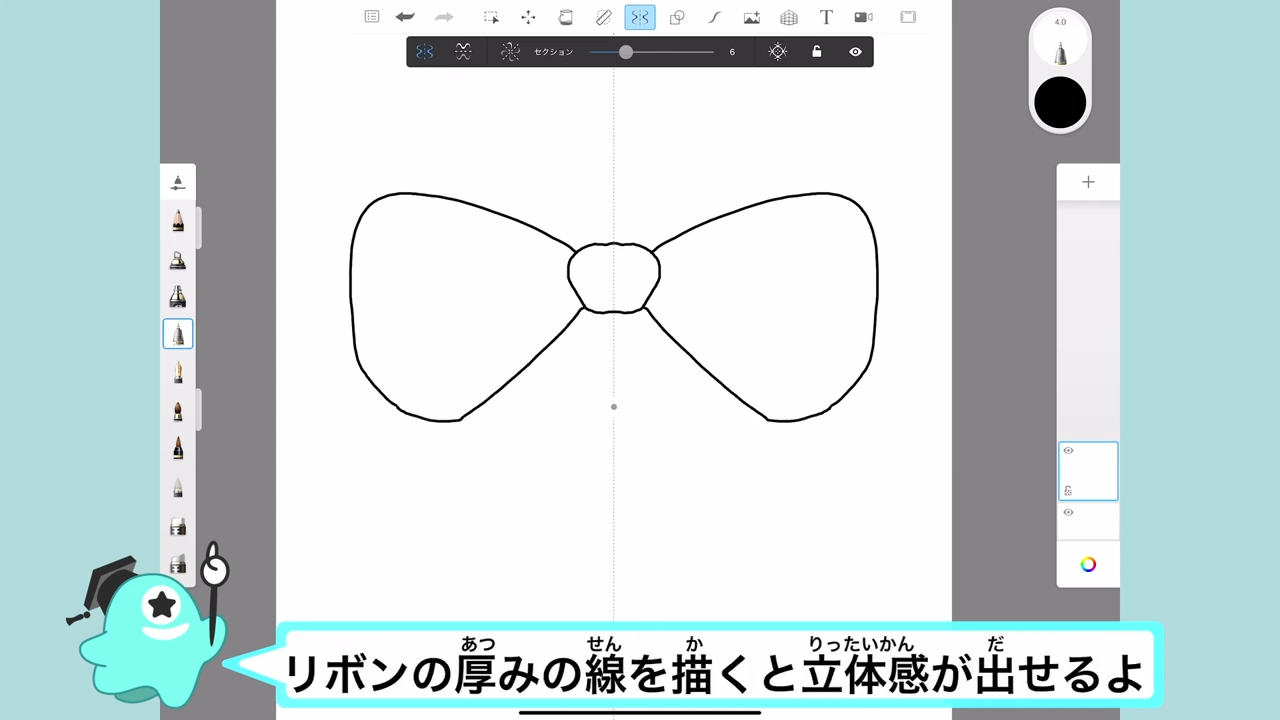Select the rectangular selection tool

click(491, 17)
